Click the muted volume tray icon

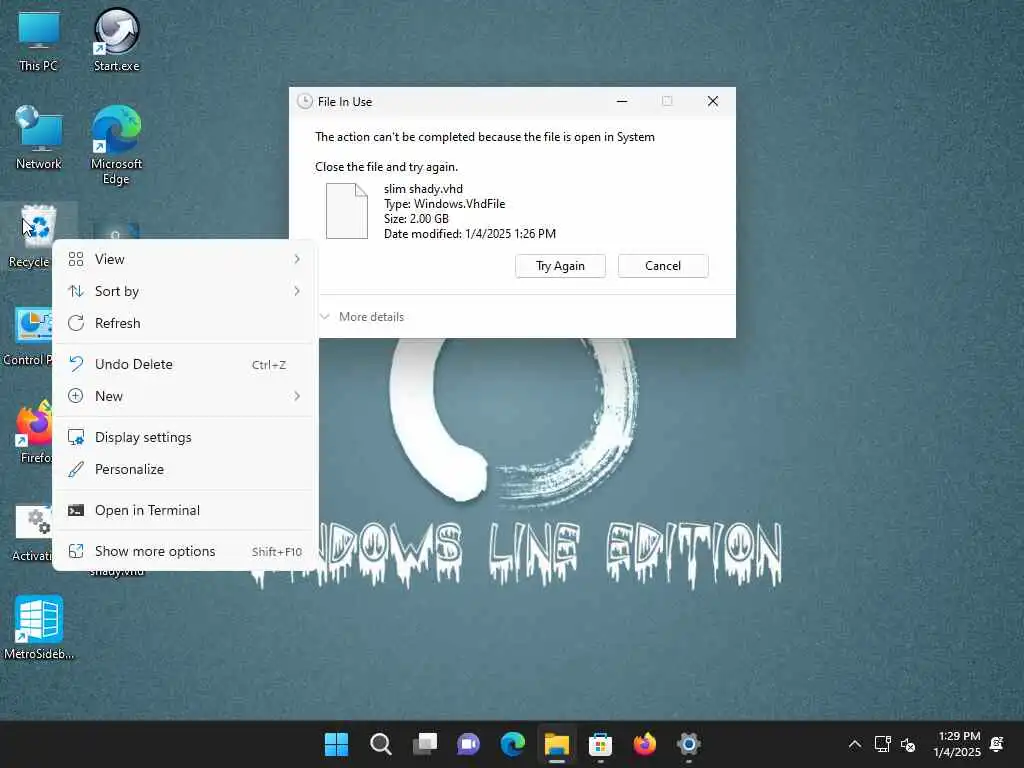point(908,744)
